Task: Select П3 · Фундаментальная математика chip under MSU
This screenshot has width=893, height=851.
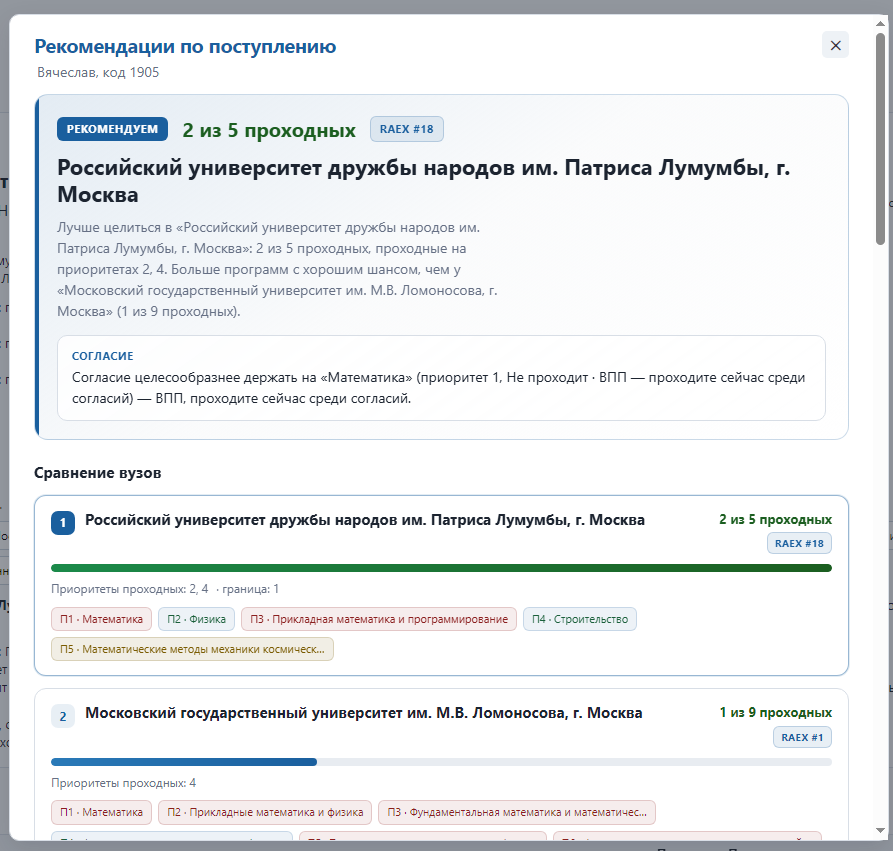Action: 517,812
